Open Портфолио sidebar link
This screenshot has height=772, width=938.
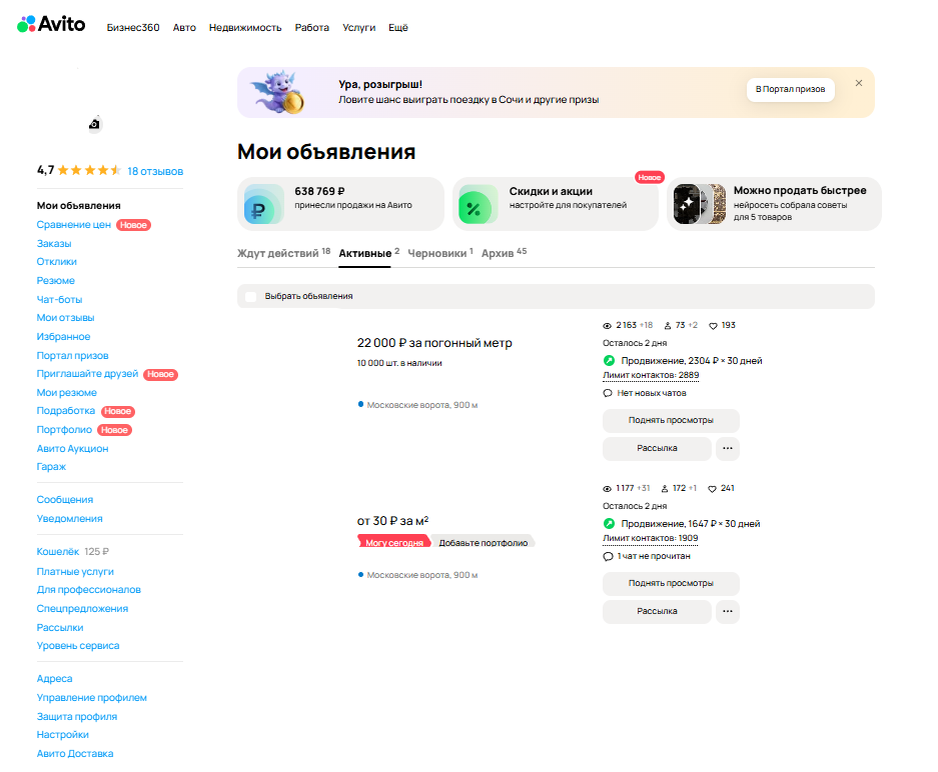(x=64, y=430)
